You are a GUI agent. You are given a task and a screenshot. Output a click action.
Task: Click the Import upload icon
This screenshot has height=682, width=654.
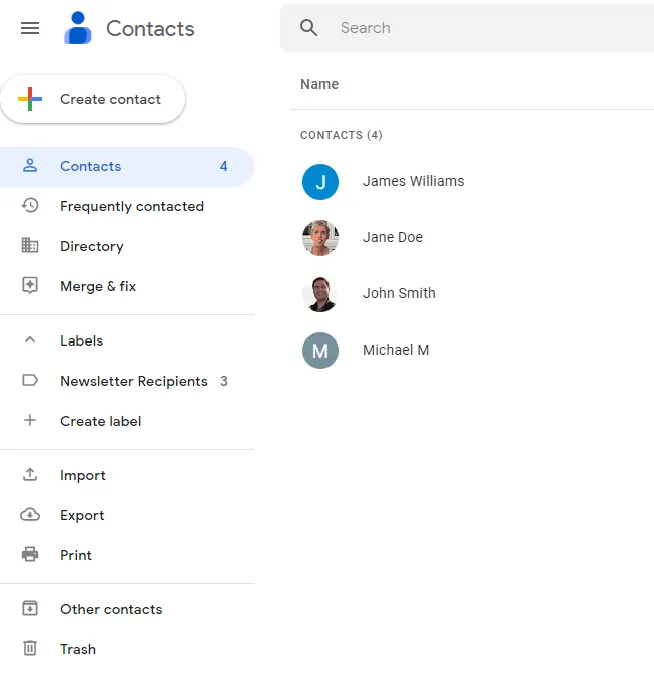pyautogui.click(x=30, y=475)
